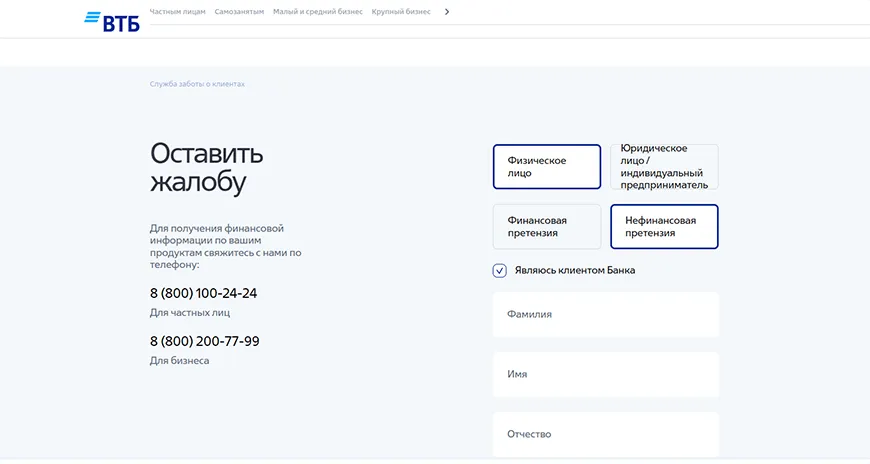Click the phone number 8 (800) 100-24-24
The height and width of the screenshot is (464, 870).
click(x=204, y=293)
